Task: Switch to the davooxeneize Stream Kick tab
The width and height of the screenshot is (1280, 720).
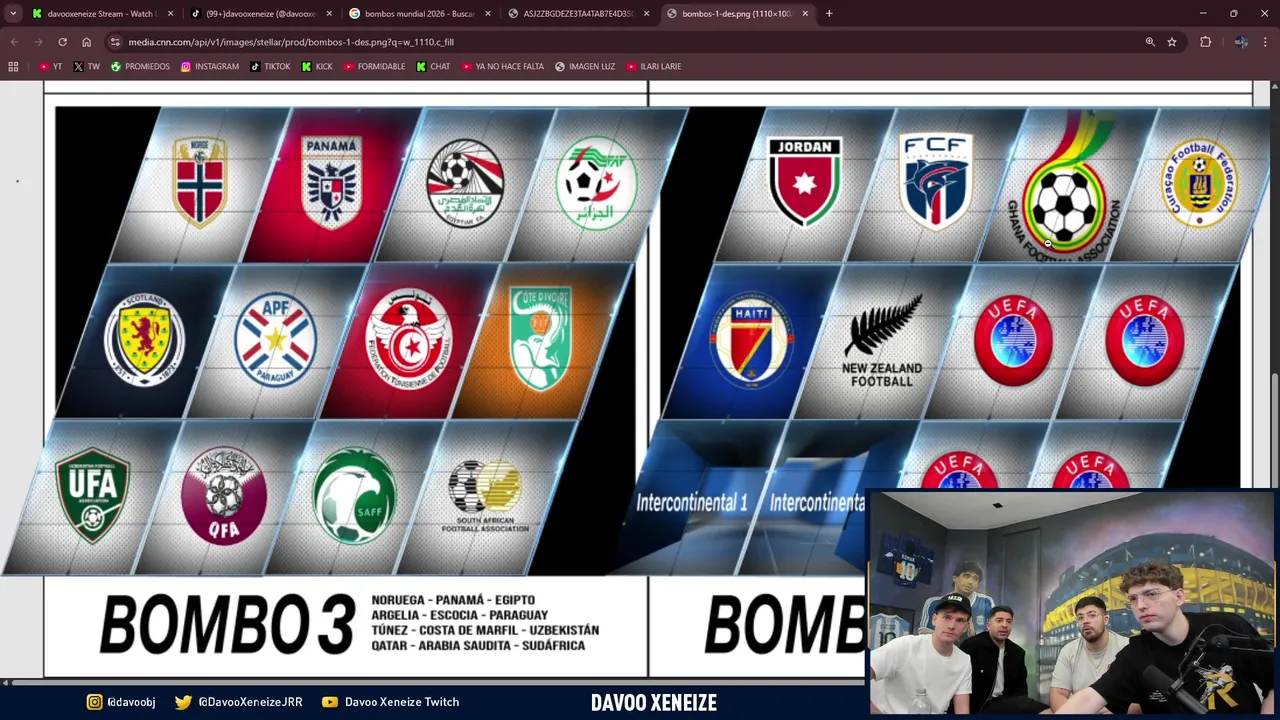Action: click(x=101, y=14)
